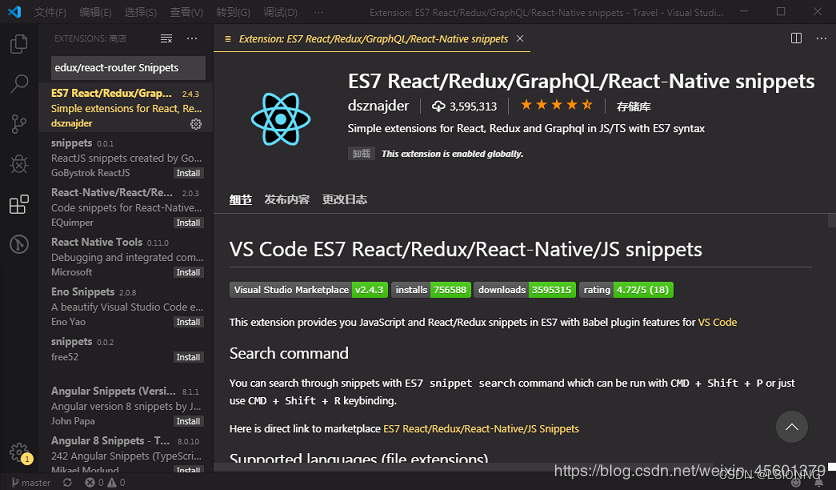Synchronize changes in status bar
Viewport: 836px width, 490px height.
(67, 483)
